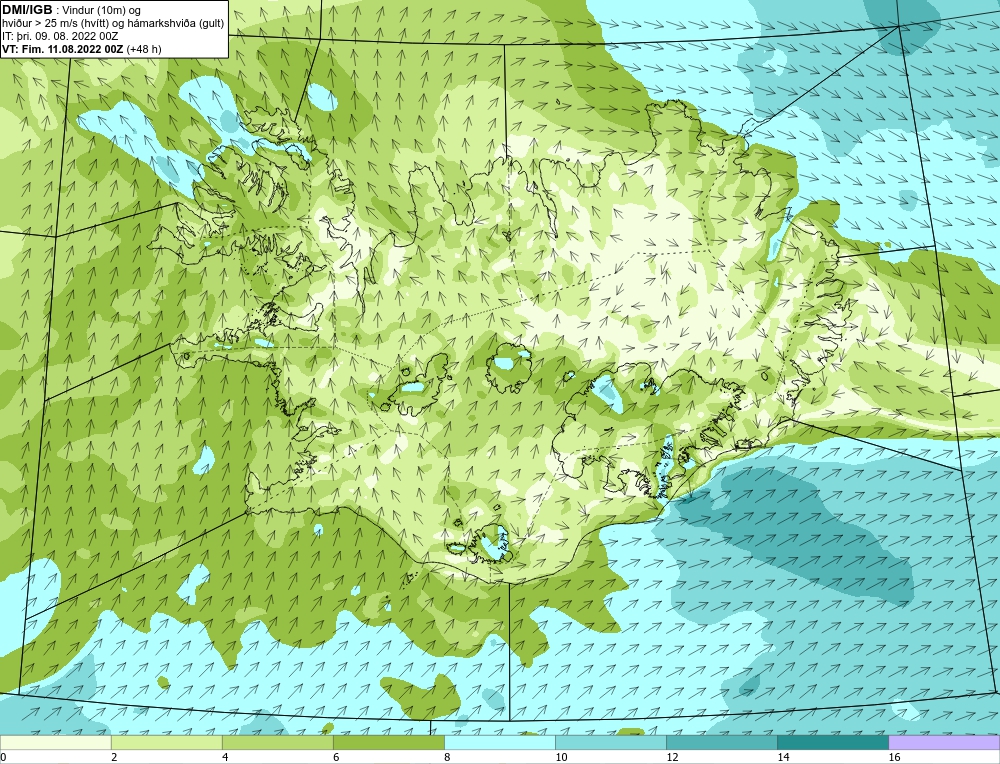Image resolution: width=1000 pixels, height=764 pixels.
Task: Click the darker teal 12–14 legend swatch
Action: 722,742
